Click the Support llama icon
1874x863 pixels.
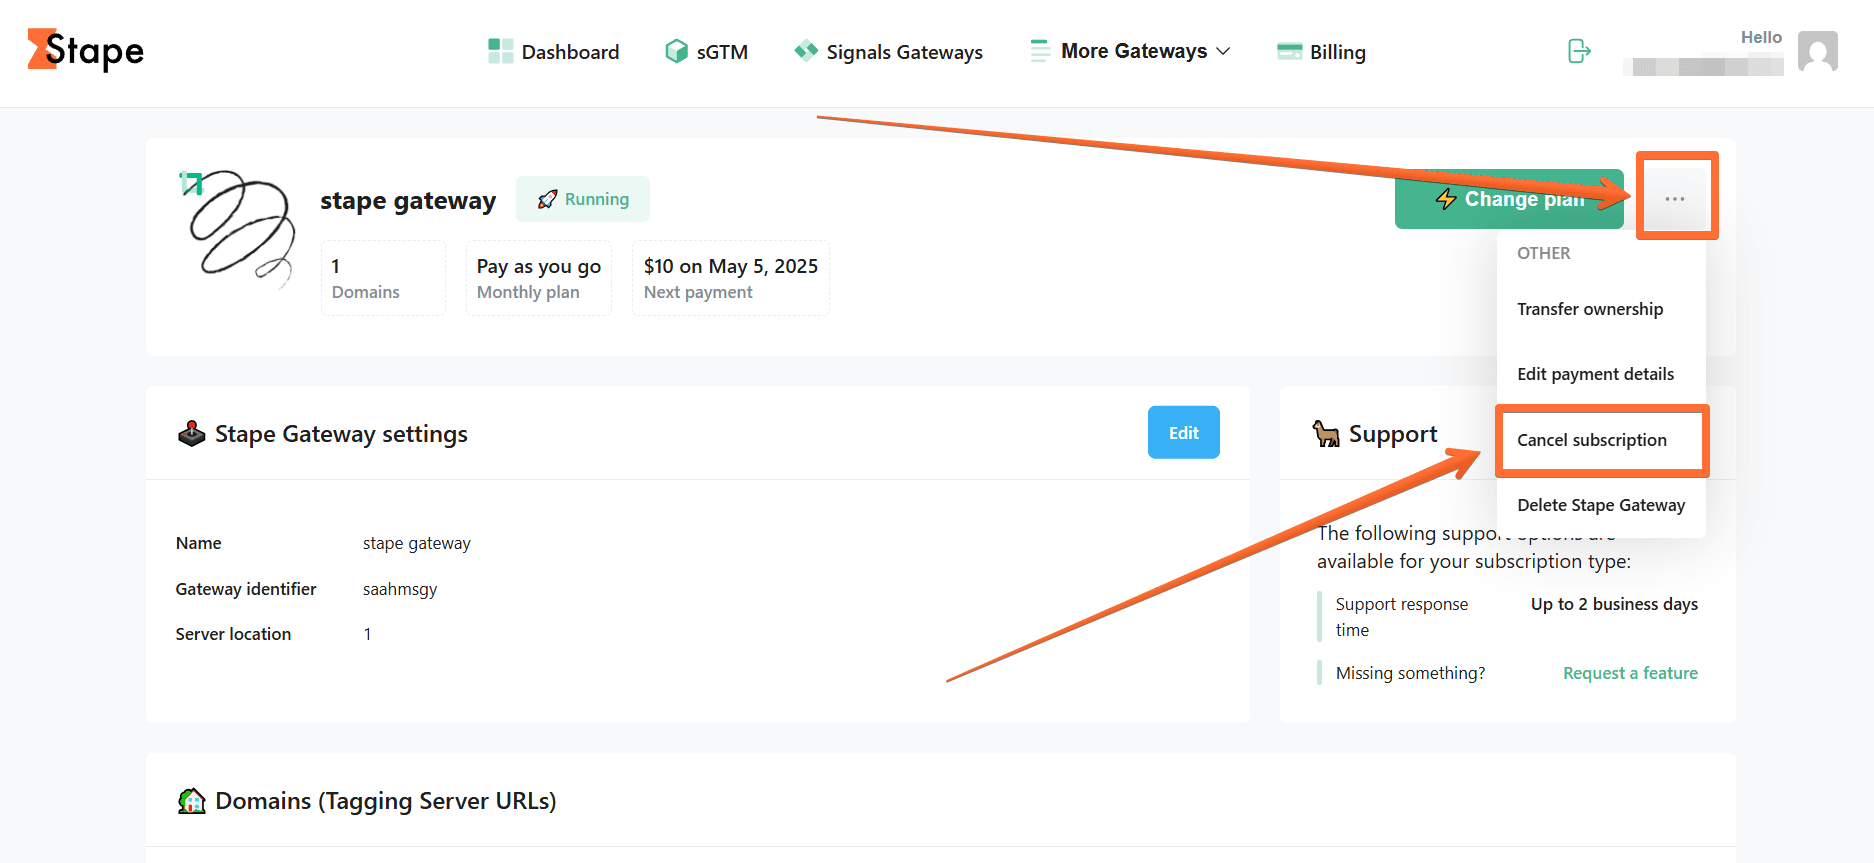(x=1326, y=433)
